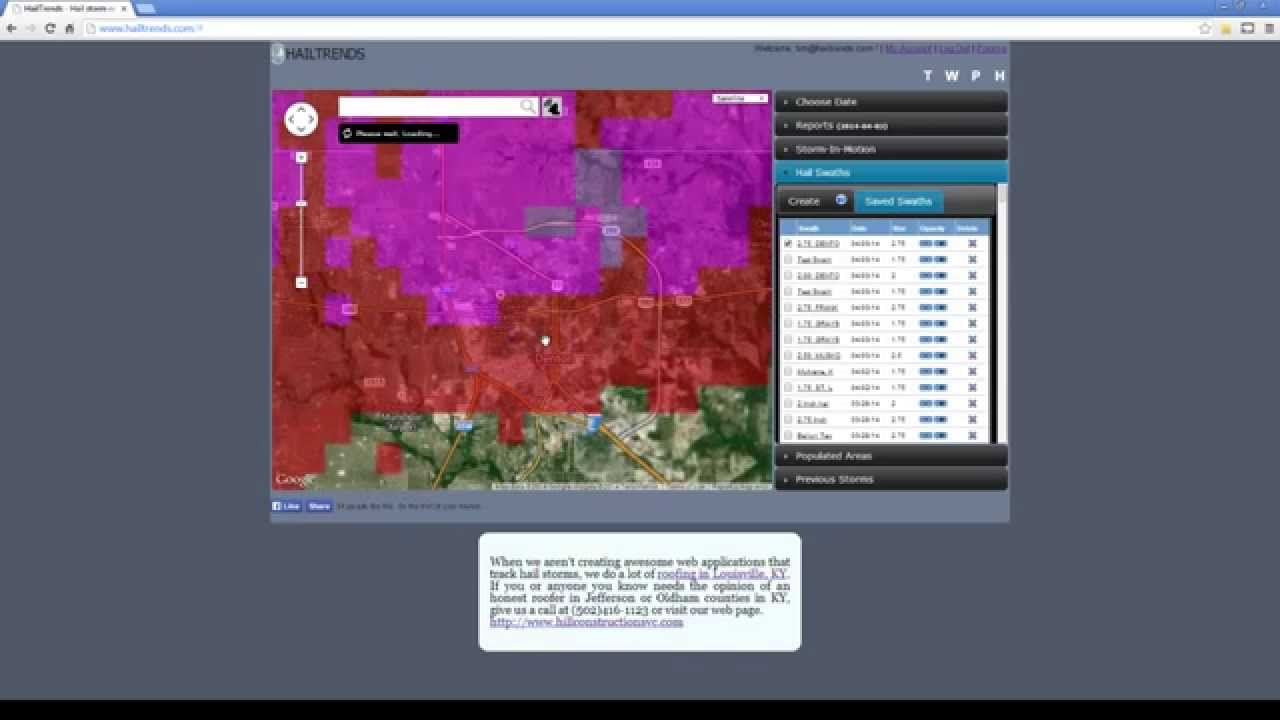Check the 2.75 inch swath checkbox
Viewport: 1280px width, 720px height.
[788, 420]
